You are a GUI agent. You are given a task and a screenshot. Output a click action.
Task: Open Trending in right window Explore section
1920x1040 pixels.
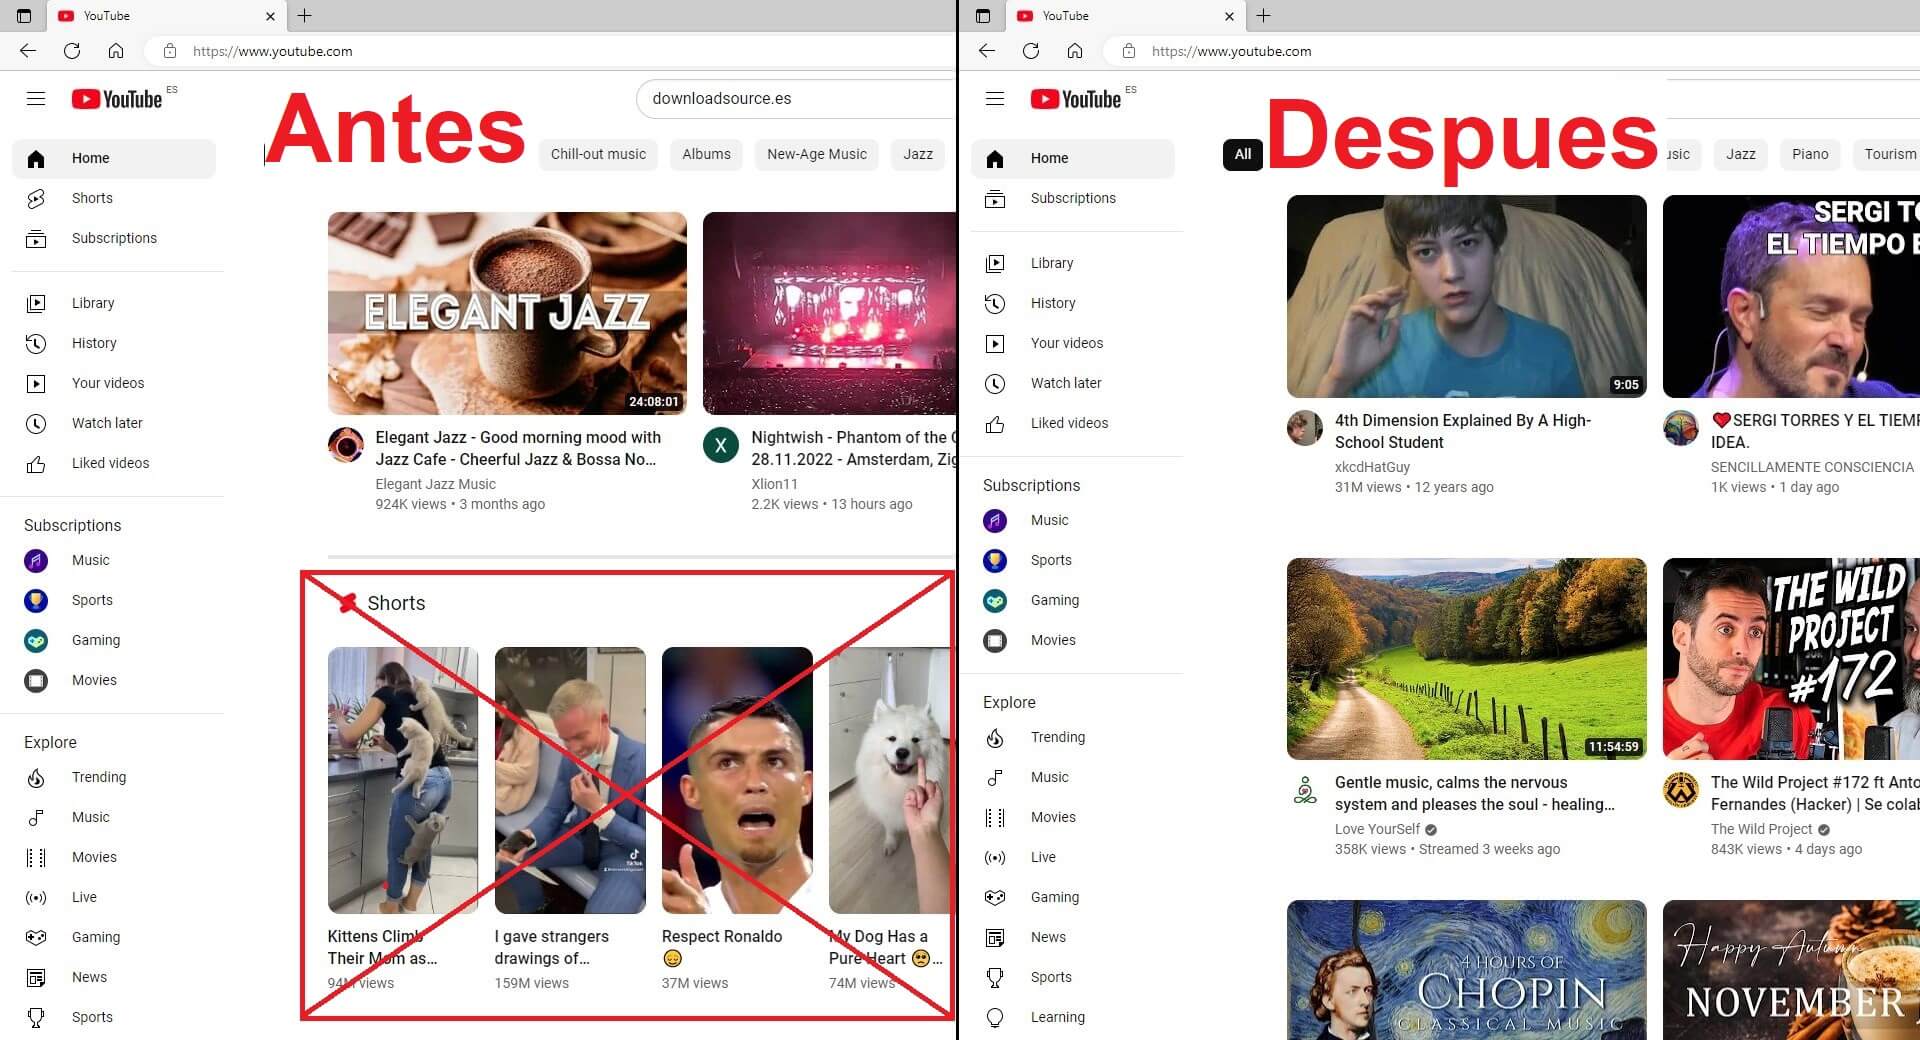pos(1073,737)
